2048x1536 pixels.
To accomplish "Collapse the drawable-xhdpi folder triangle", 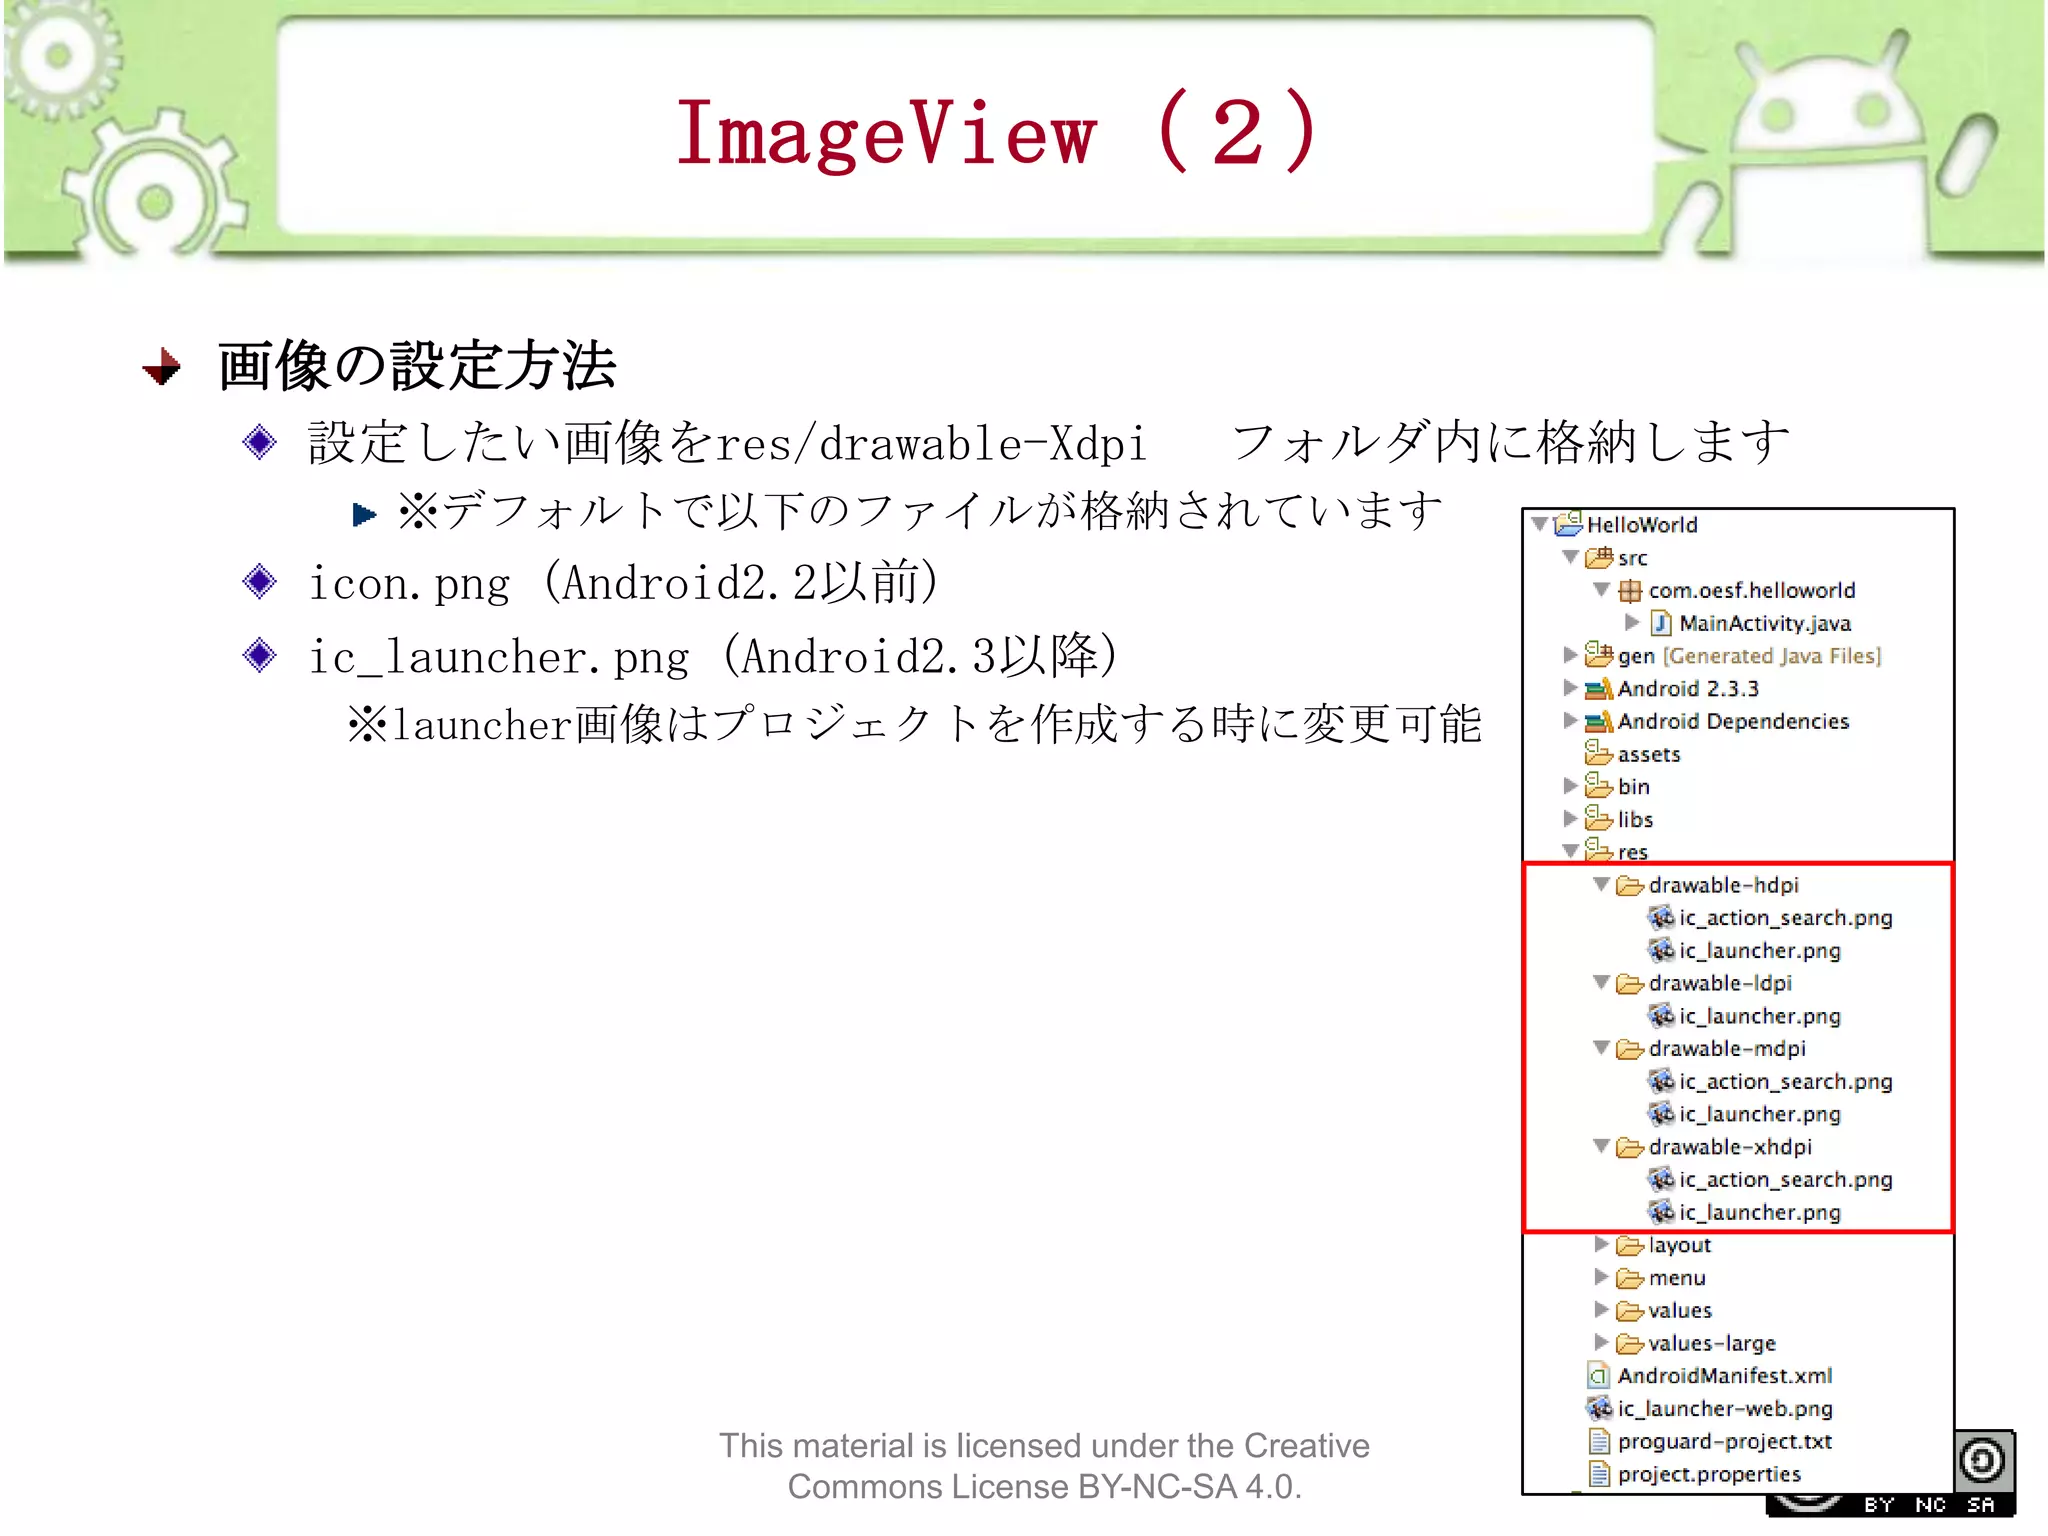I will point(1602,1146).
